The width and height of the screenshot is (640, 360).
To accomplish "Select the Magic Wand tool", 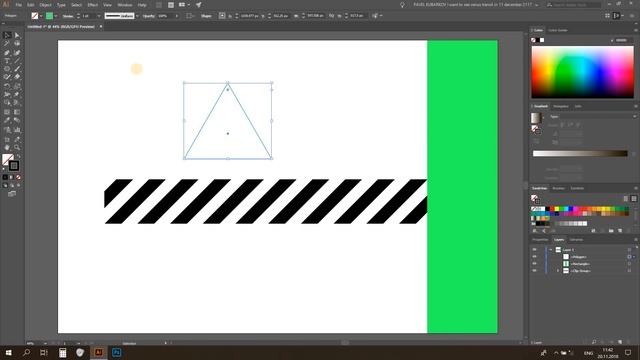I will click(7, 44).
